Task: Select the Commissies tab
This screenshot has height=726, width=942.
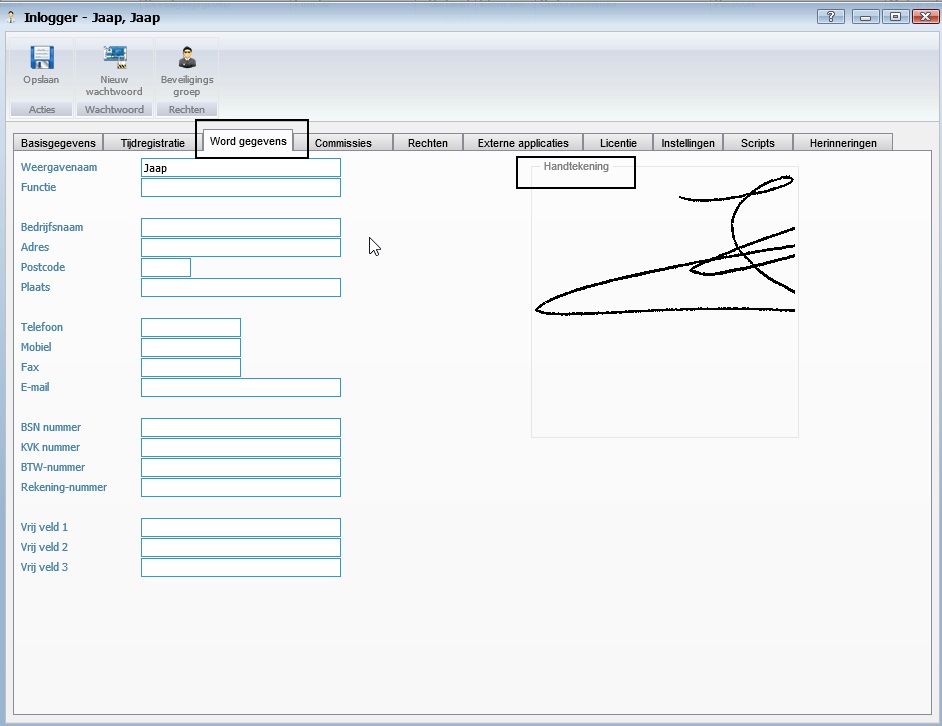Action: pyautogui.click(x=343, y=143)
